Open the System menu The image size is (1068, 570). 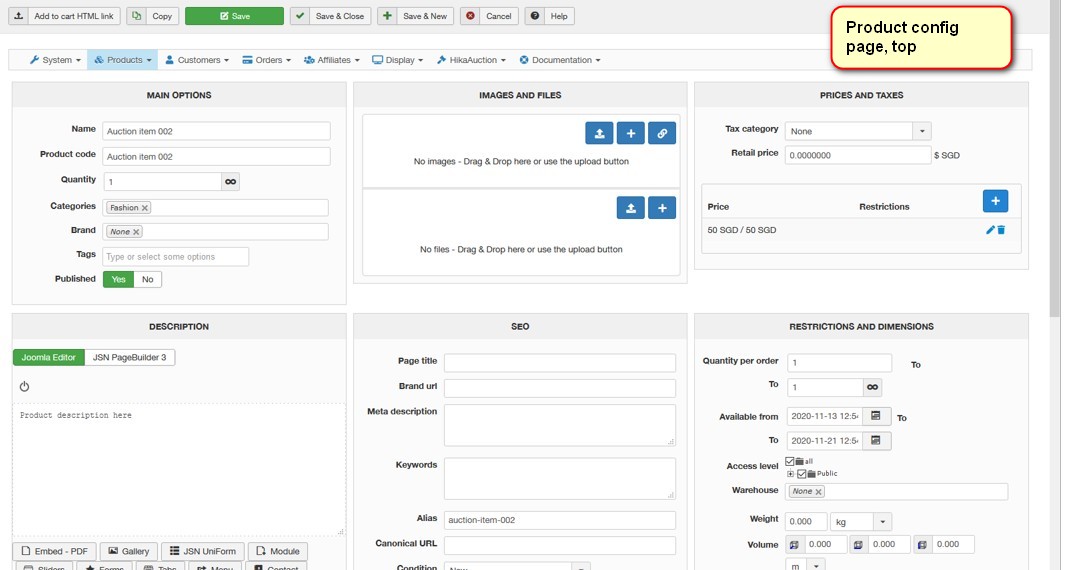[x=55, y=60]
